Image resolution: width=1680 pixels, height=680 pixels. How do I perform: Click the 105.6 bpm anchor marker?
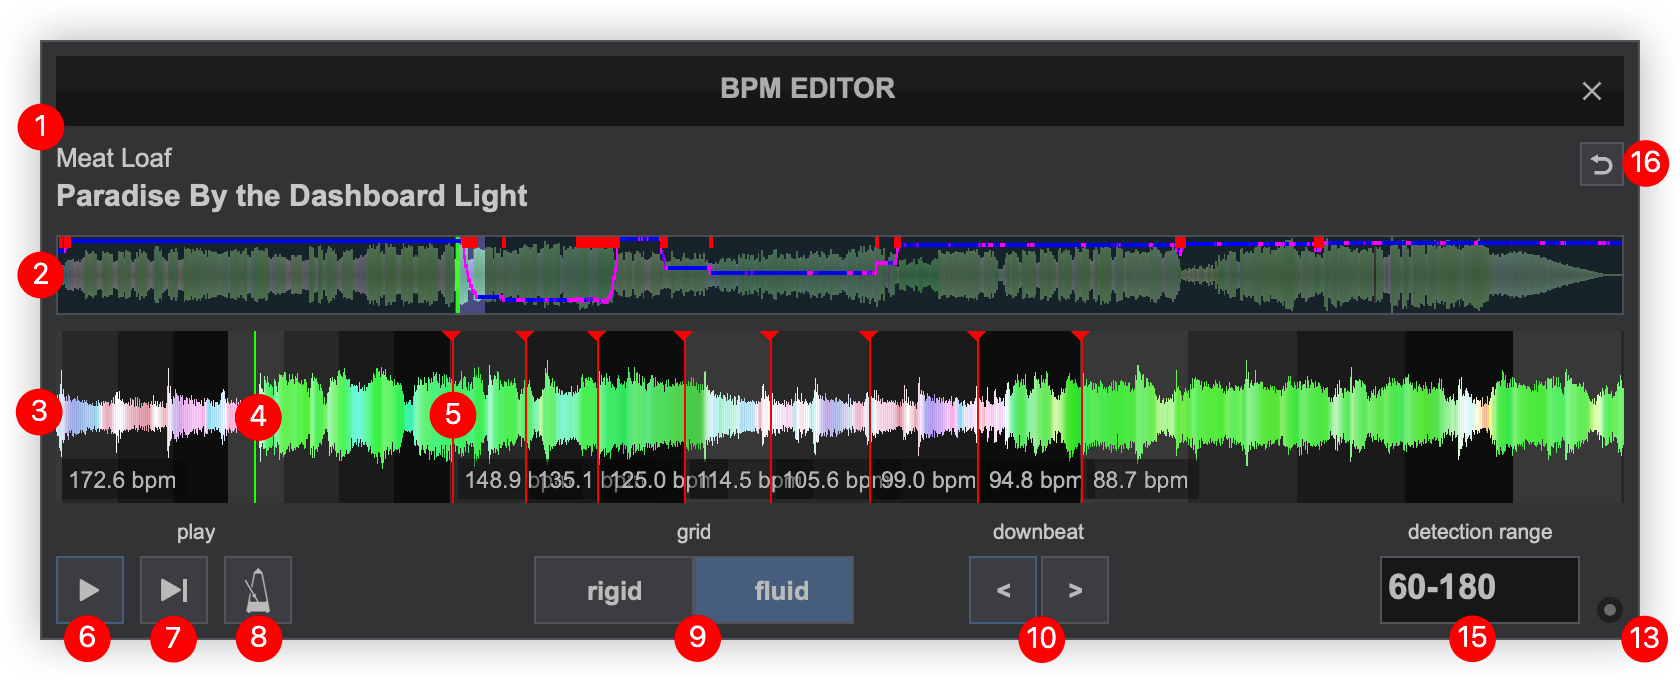769,337
